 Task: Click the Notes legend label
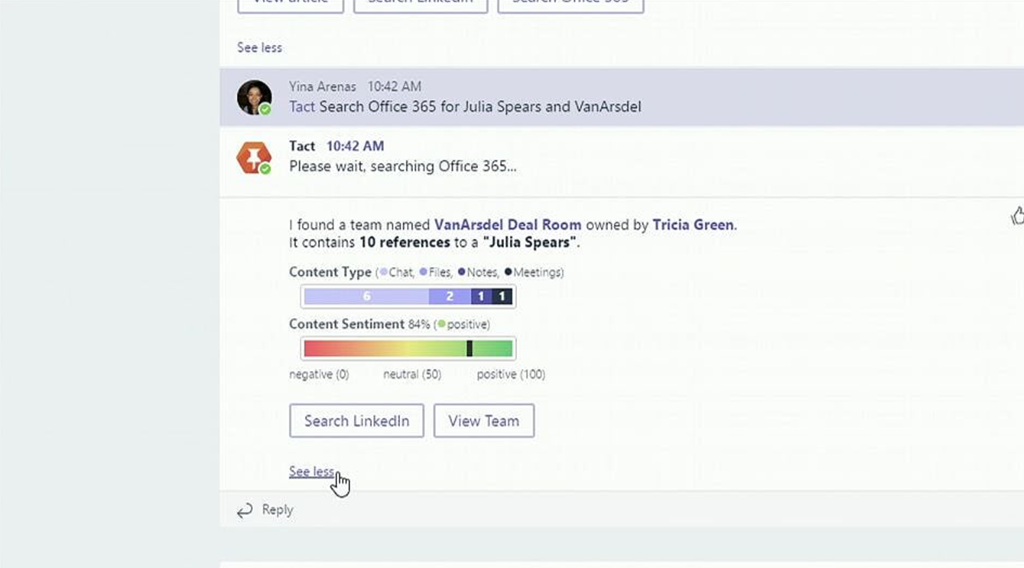coord(482,272)
